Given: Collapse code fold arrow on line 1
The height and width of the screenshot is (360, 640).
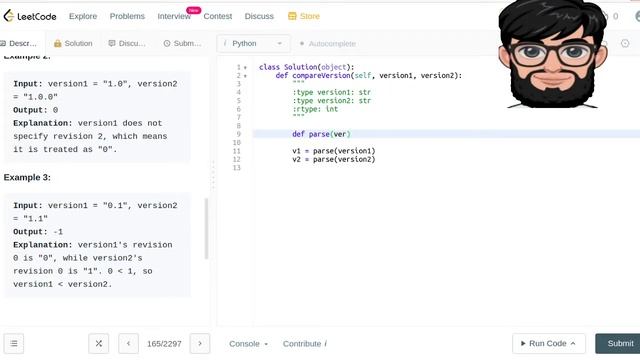Looking at the screenshot, I should coord(245,67).
